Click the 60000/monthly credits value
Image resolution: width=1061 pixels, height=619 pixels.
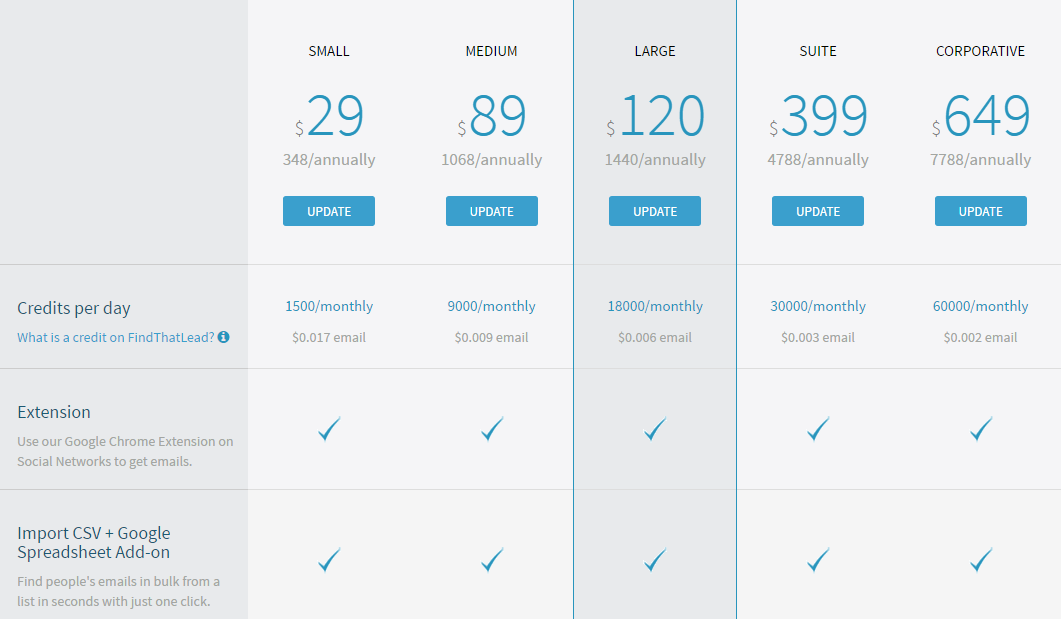coord(980,306)
